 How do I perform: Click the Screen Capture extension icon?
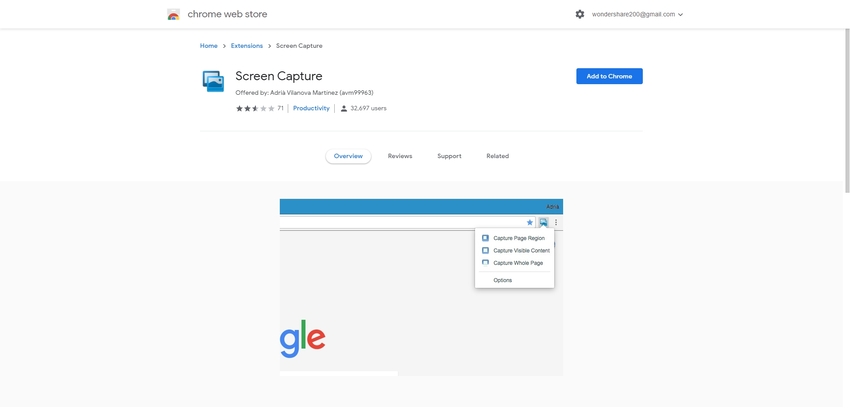[213, 81]
